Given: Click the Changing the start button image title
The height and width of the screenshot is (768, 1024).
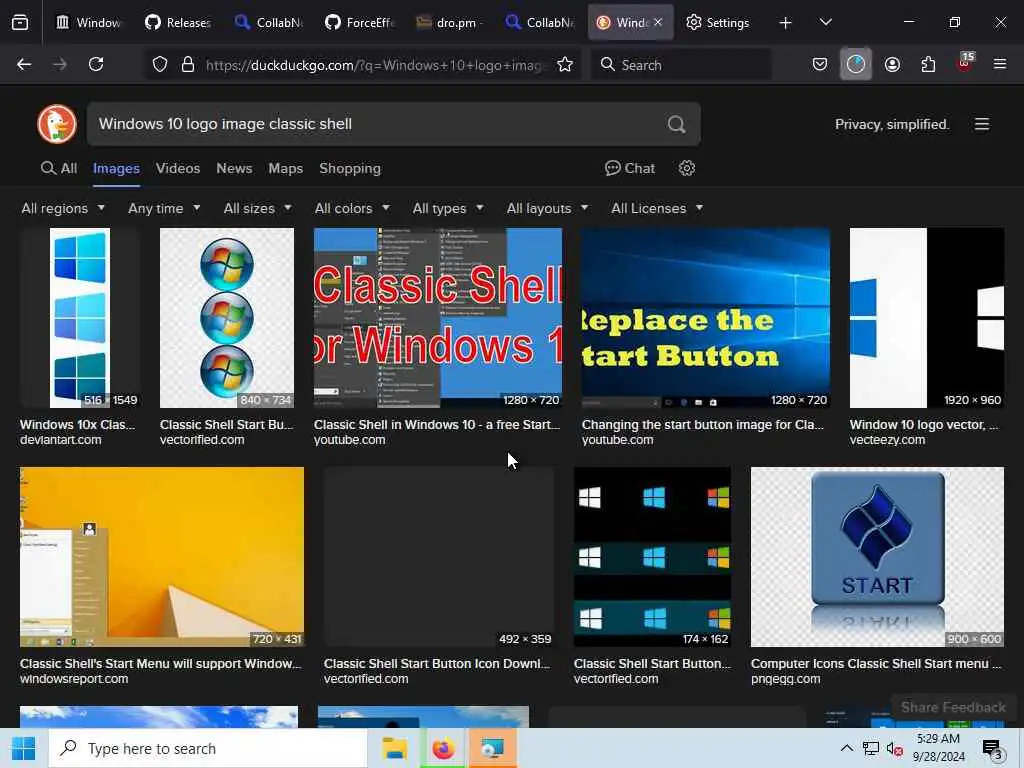Looking at the screenshot, I should (x=703, y=424).
